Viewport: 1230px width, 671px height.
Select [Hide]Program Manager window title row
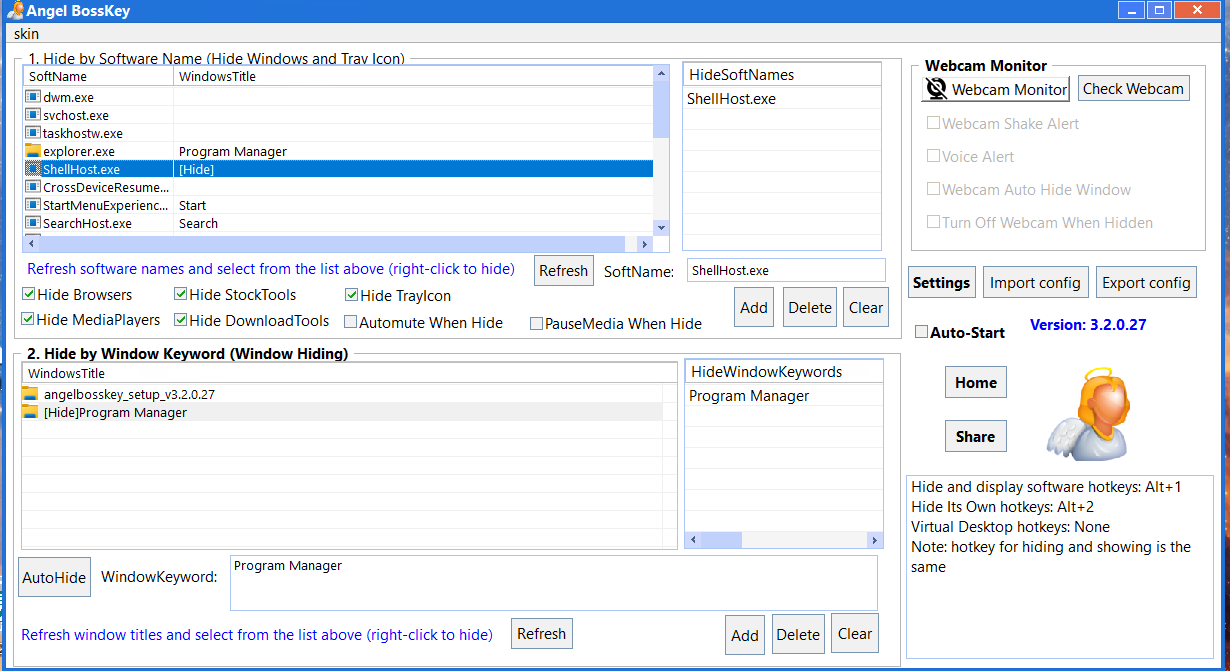[x=341, y=412]
